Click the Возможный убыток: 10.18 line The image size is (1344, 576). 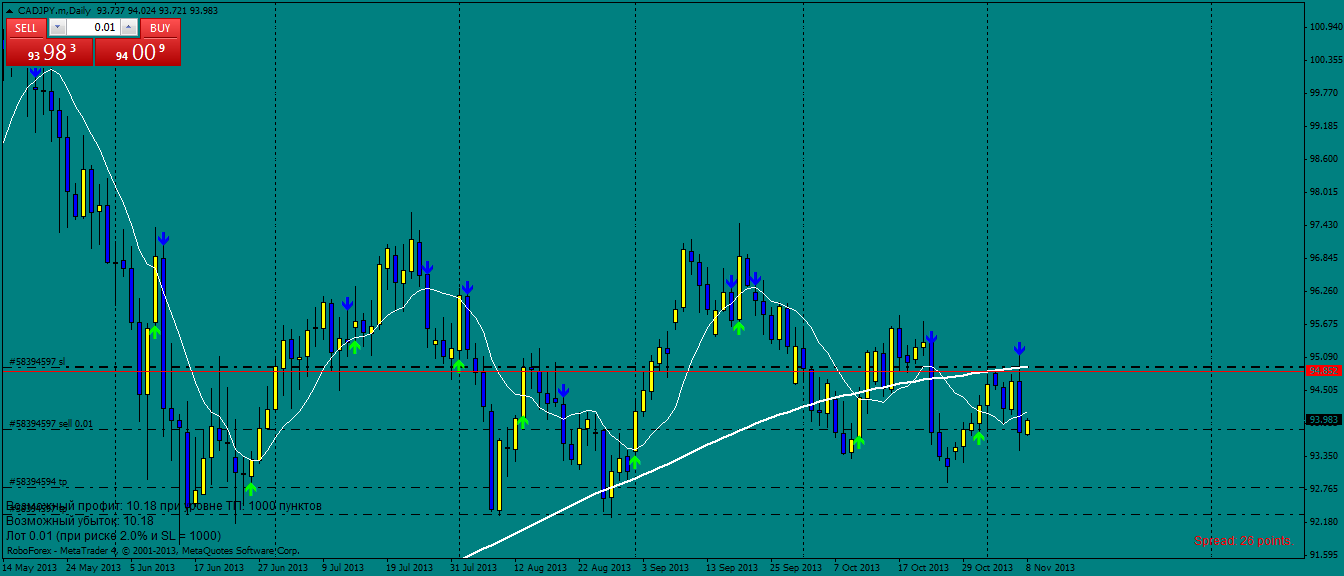click(80, 521)
